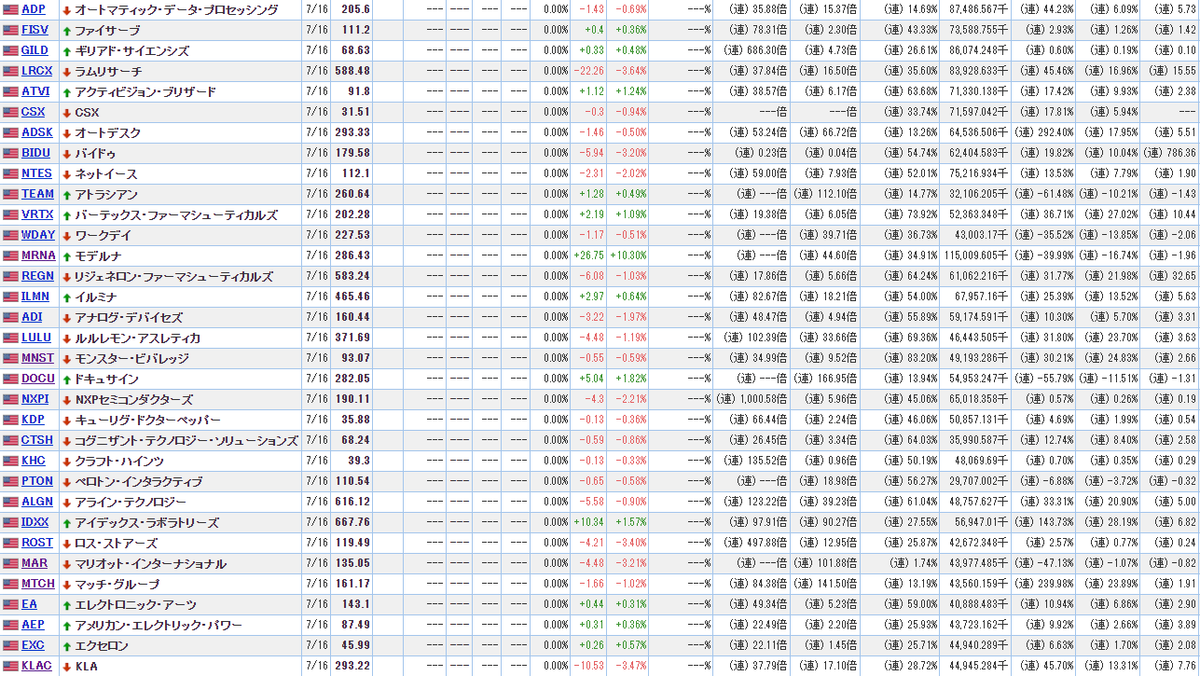Select the REGN ticker link

click(37, 276)
